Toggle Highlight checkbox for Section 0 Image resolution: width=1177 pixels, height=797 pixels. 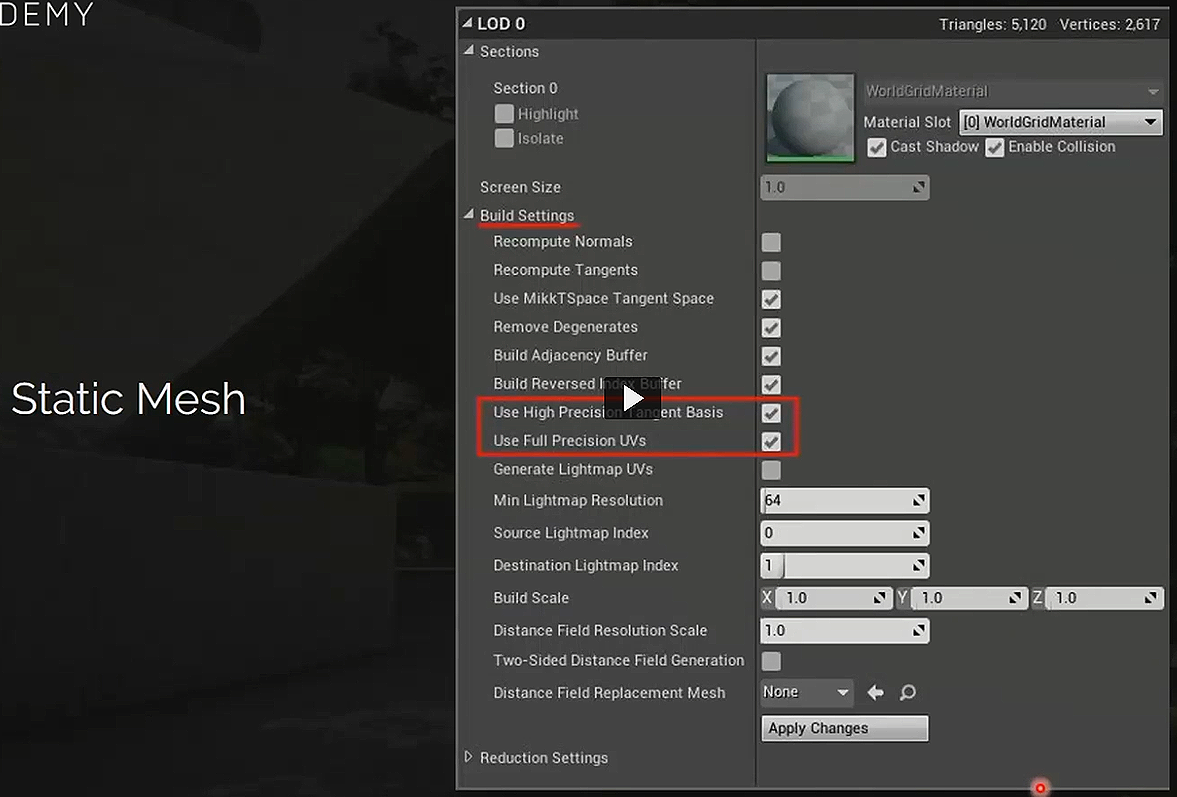[504, 113]
